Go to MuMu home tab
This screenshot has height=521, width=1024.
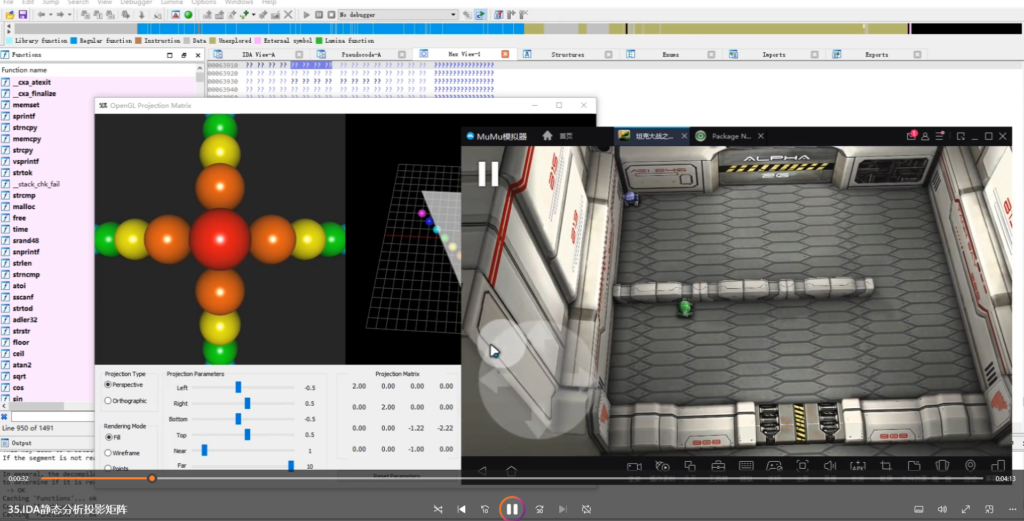557,136
